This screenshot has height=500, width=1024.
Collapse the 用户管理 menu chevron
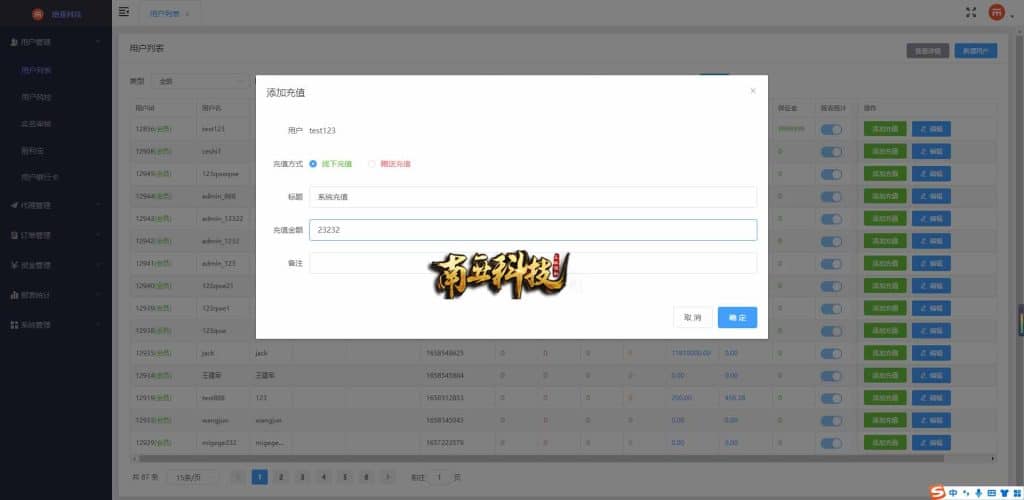(98, 42)
